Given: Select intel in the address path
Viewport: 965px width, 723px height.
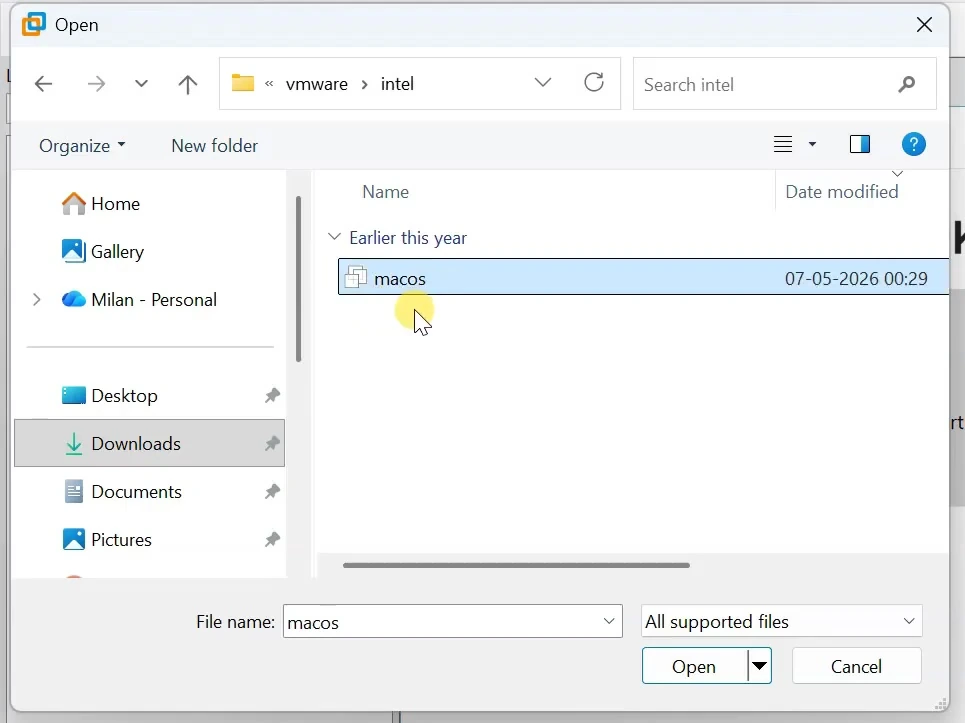Looking at the screenshot, I should [397, 84].
